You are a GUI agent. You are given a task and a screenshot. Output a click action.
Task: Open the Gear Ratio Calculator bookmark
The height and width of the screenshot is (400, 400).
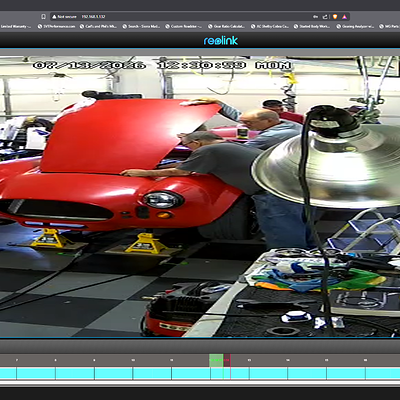[226, 26]
